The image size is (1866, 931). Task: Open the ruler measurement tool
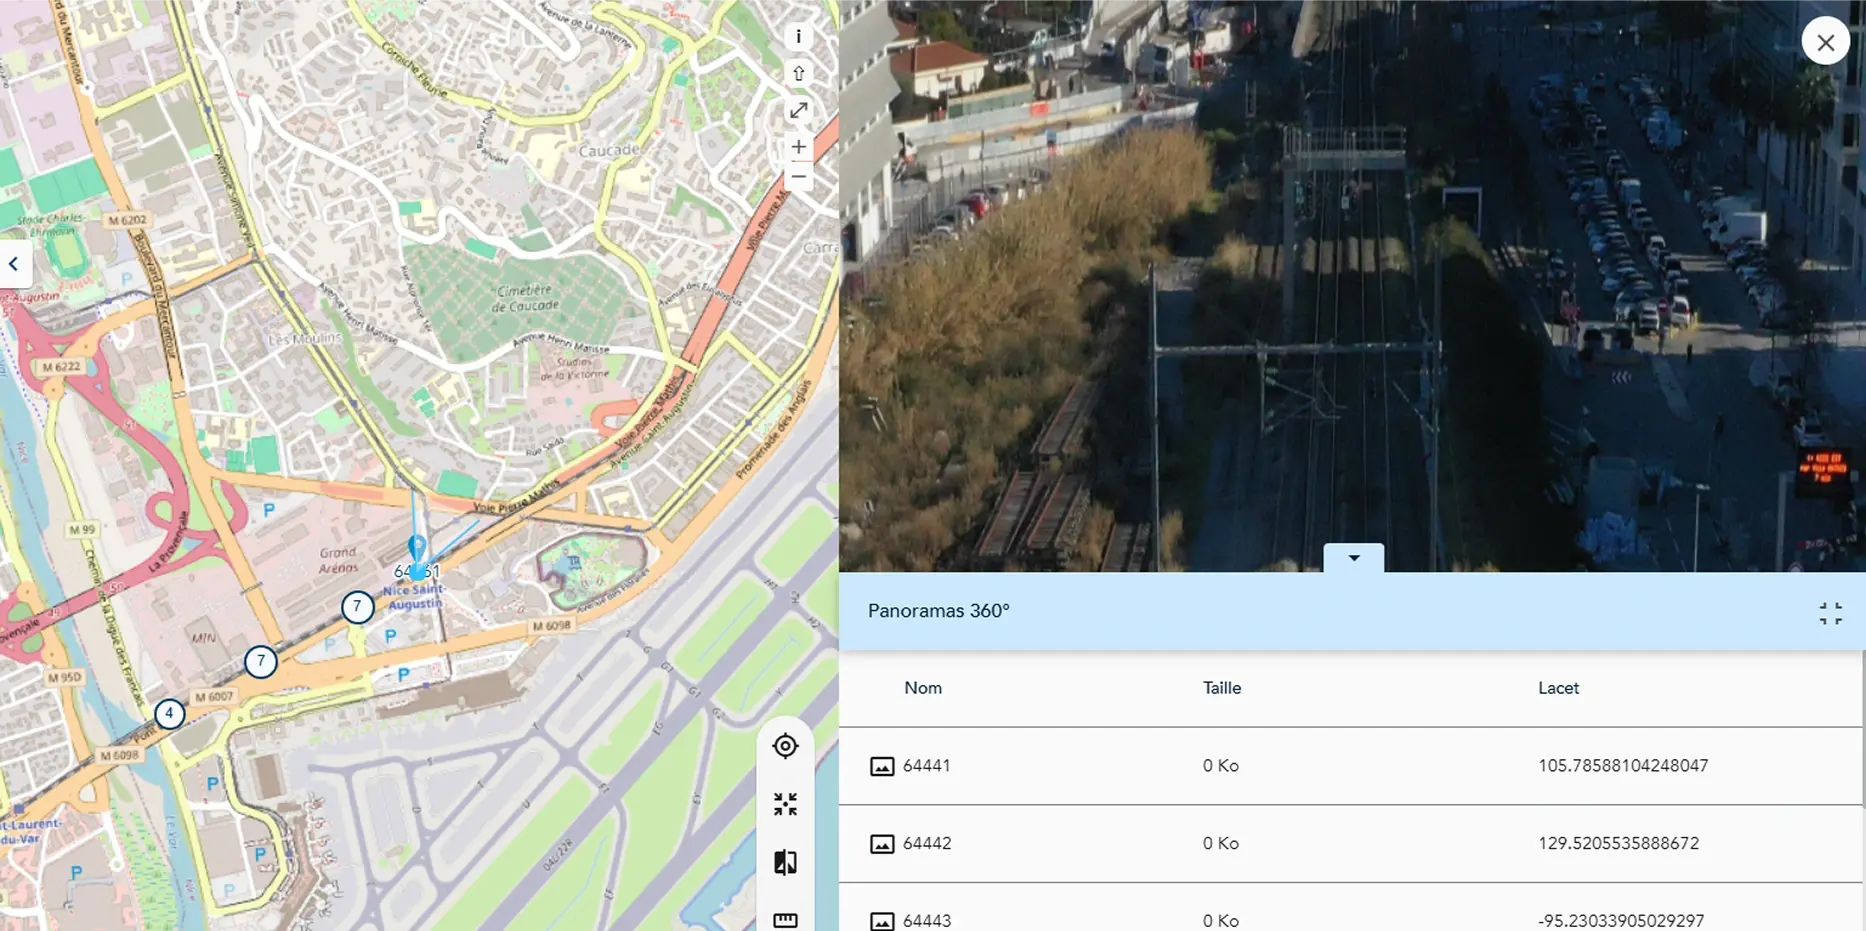[x=785, y=919]
